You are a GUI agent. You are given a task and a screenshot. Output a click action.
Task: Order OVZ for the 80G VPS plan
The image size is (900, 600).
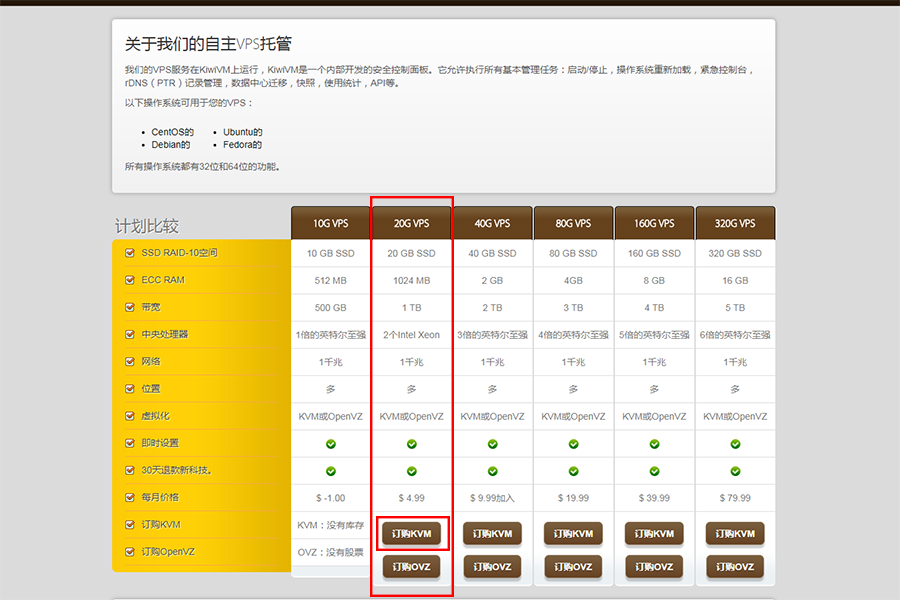pos(573,567)
